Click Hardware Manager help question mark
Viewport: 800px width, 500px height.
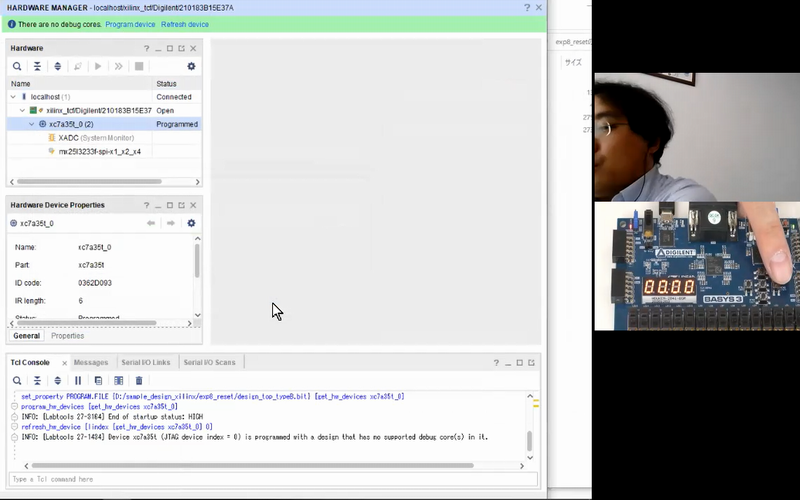click(527, 8)
